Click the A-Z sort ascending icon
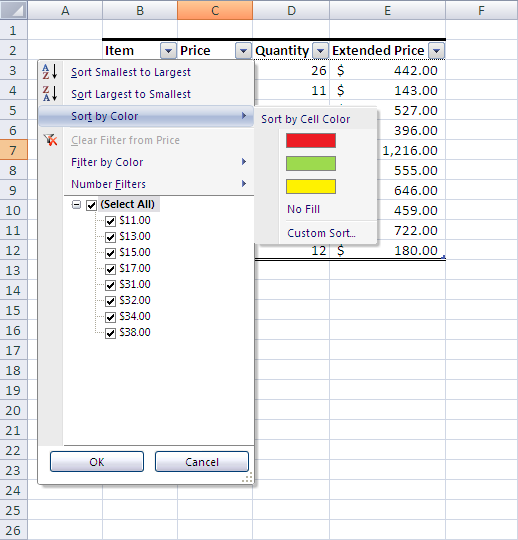The image size is (518, 540). pos(50,72)
